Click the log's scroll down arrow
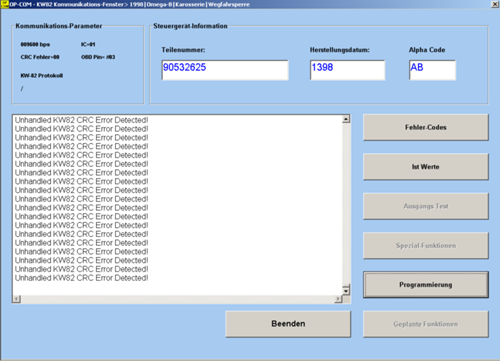 pyautogui.click(x=346, y=291)
